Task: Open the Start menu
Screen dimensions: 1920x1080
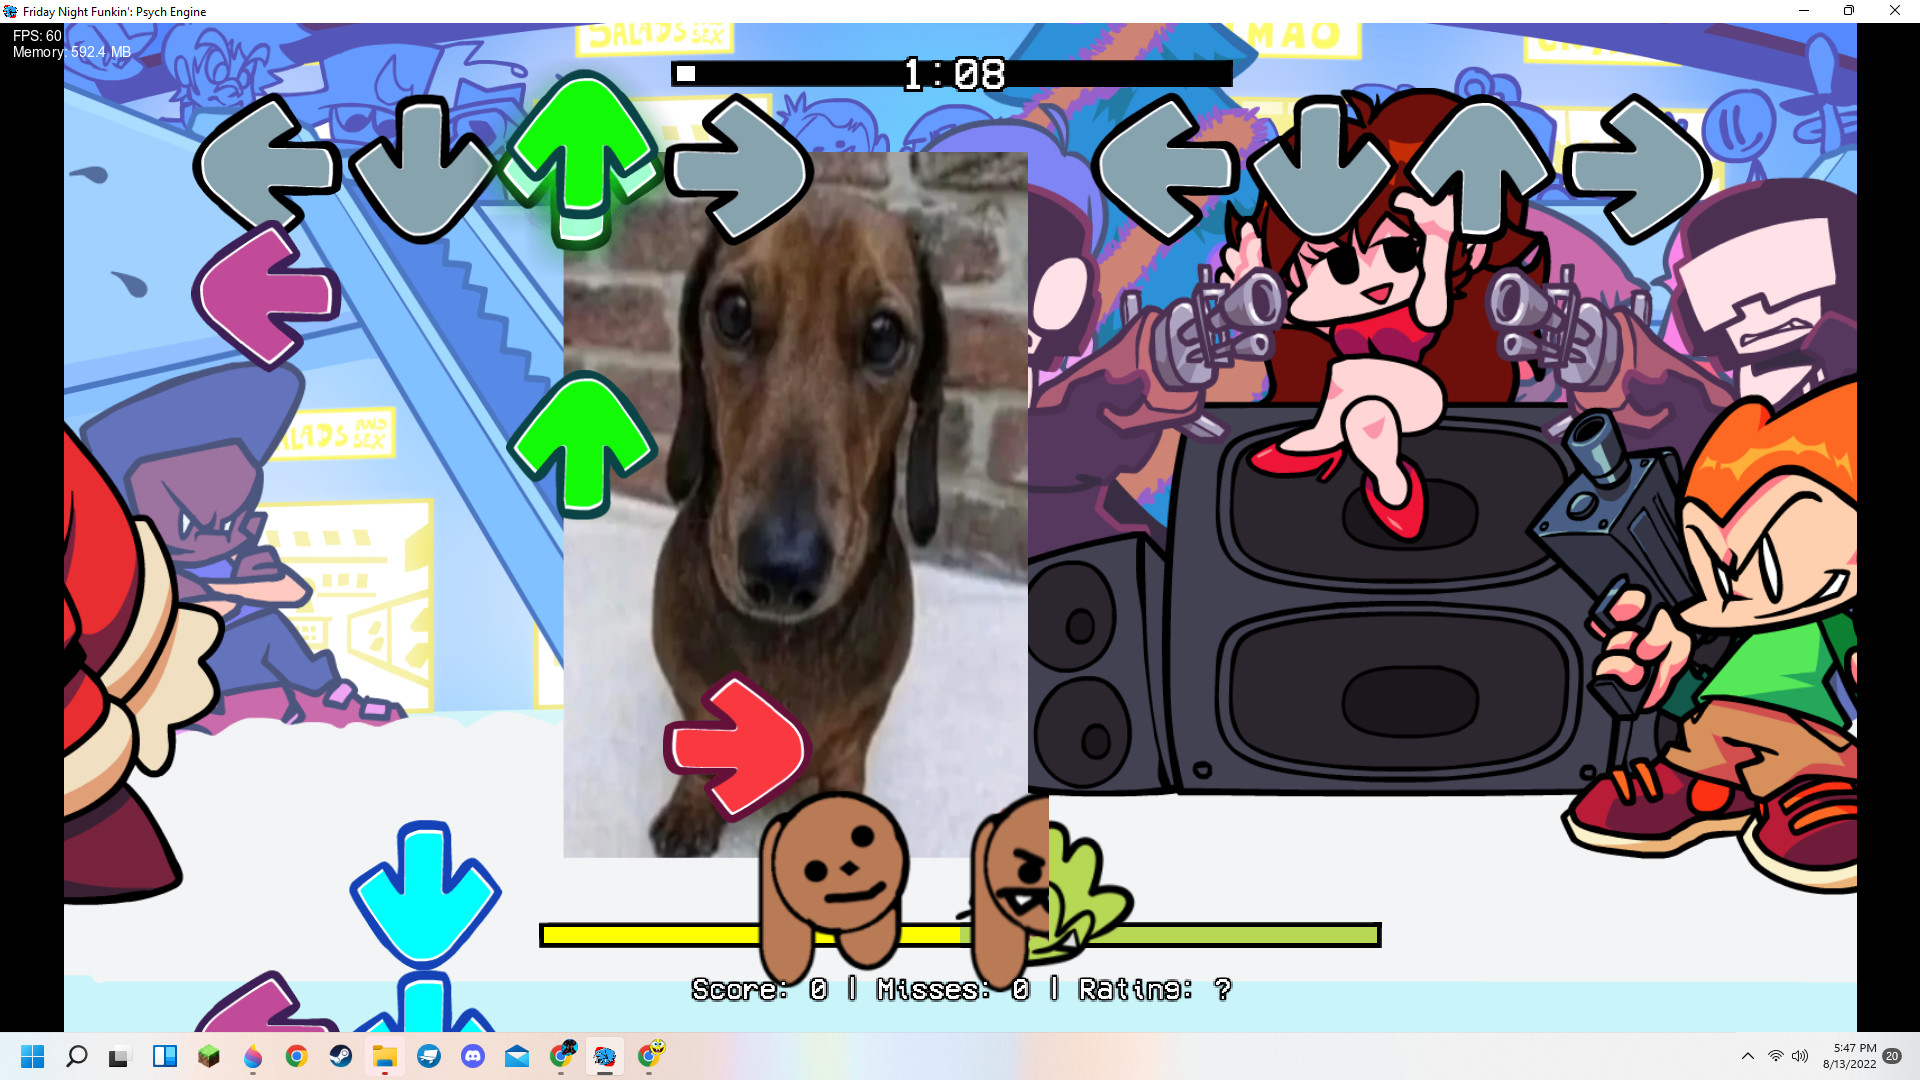Action: pyautogui.click(x=34, y=1057)
